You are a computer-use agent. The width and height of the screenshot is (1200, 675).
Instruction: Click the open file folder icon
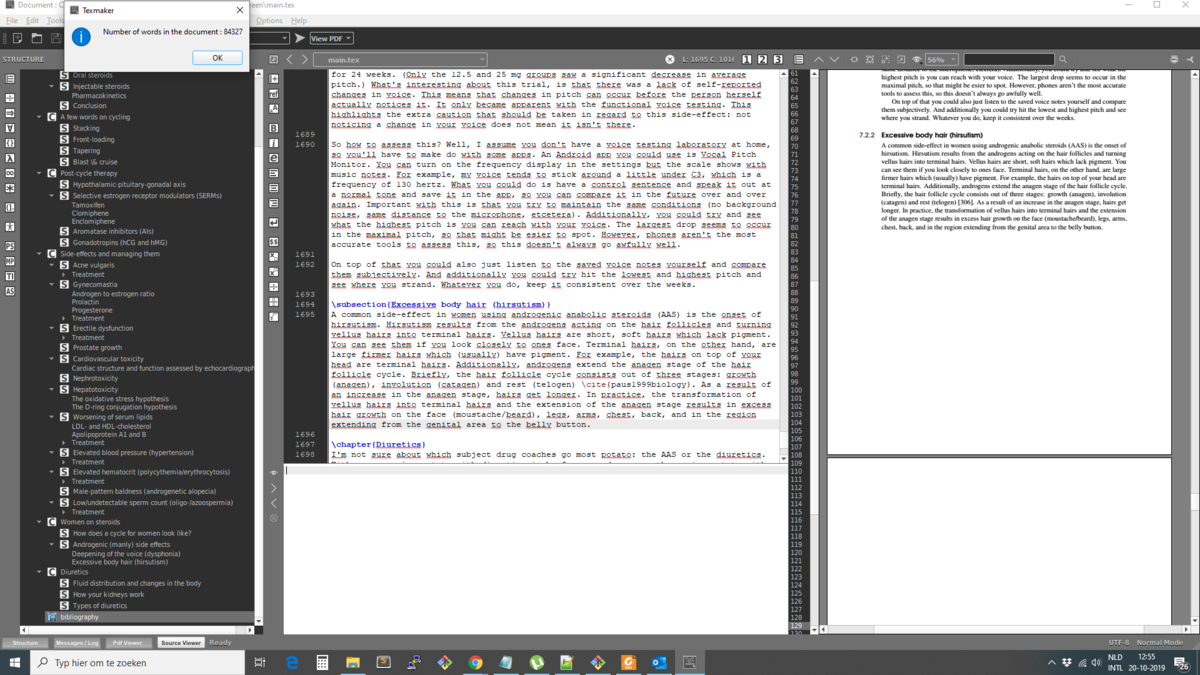tap(37, 38)
